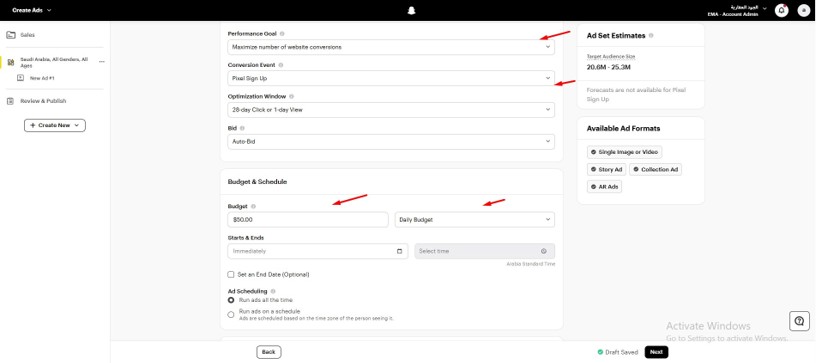Select the Saudi Arabia, All Genders ad set

54,62
